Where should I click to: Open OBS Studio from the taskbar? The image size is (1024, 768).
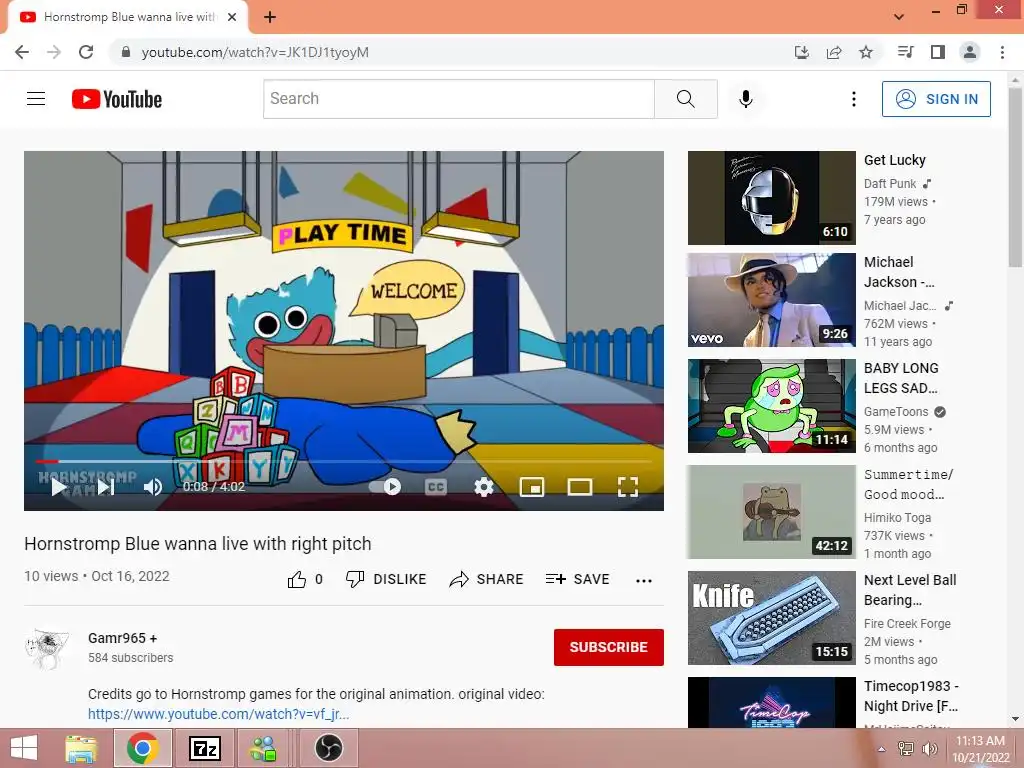pos(329,748)
